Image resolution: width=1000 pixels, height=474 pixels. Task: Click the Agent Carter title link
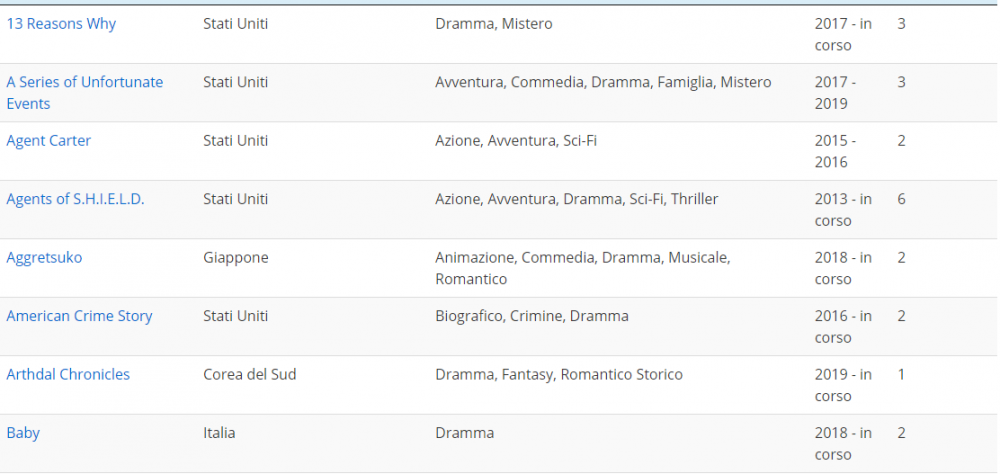[x=48, y=141]
